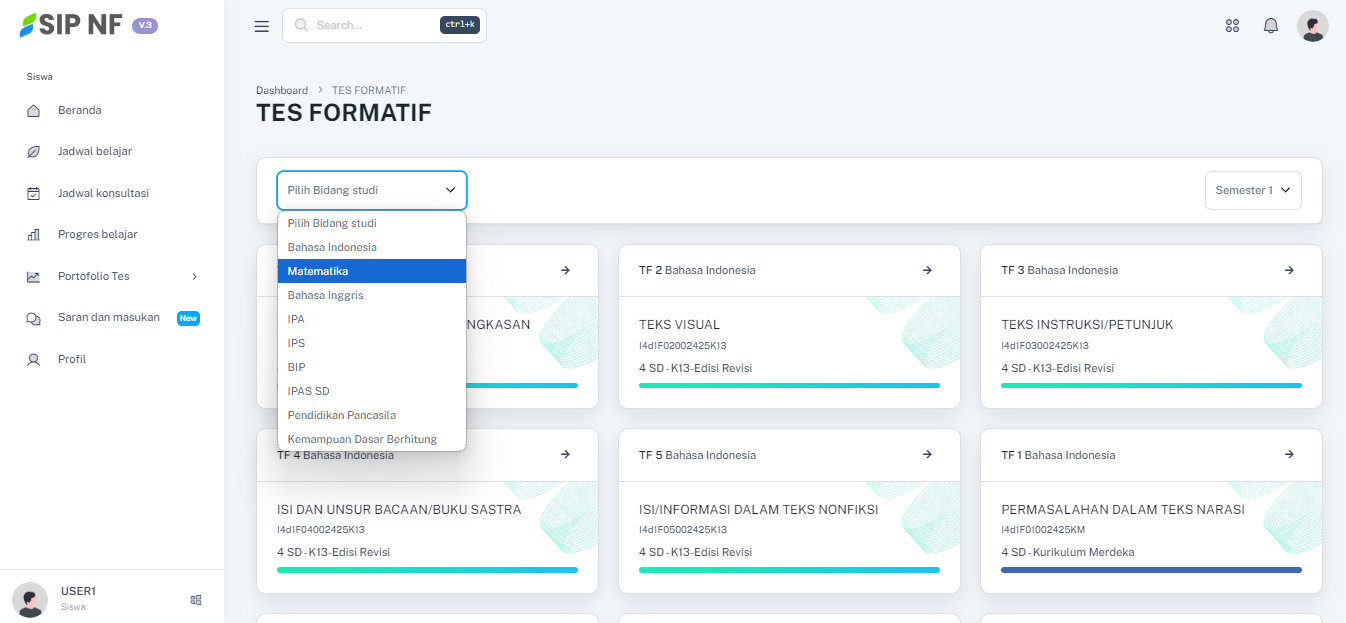The width and height of the screenshot is (1346, 623).
Task: Click the TEKS VISUAL progress bar
Action: point(789,385)
